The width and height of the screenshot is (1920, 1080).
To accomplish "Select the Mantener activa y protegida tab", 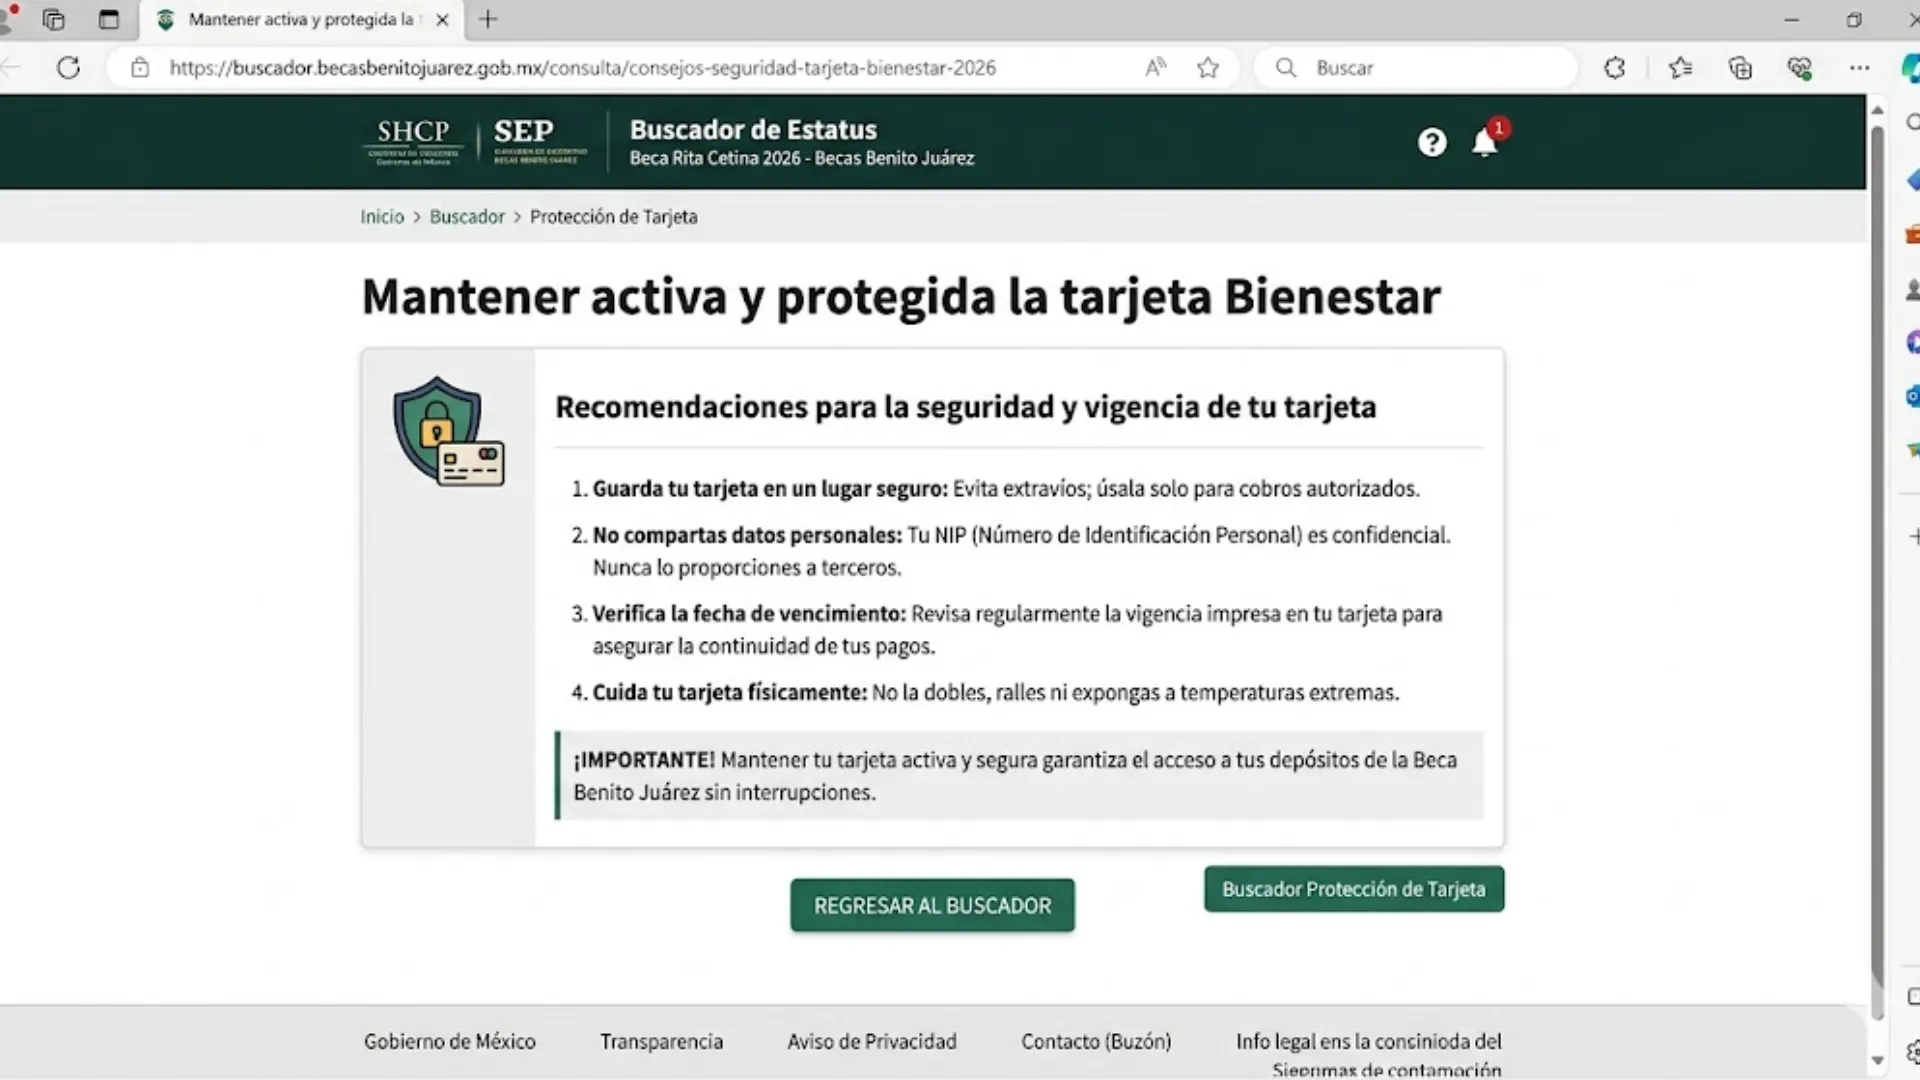I will 300,20.
